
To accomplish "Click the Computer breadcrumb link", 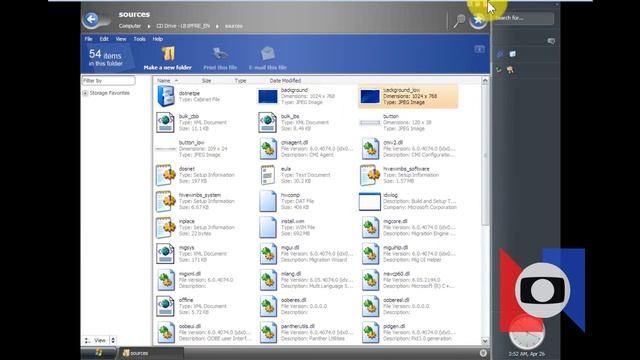I will (130, 26).
